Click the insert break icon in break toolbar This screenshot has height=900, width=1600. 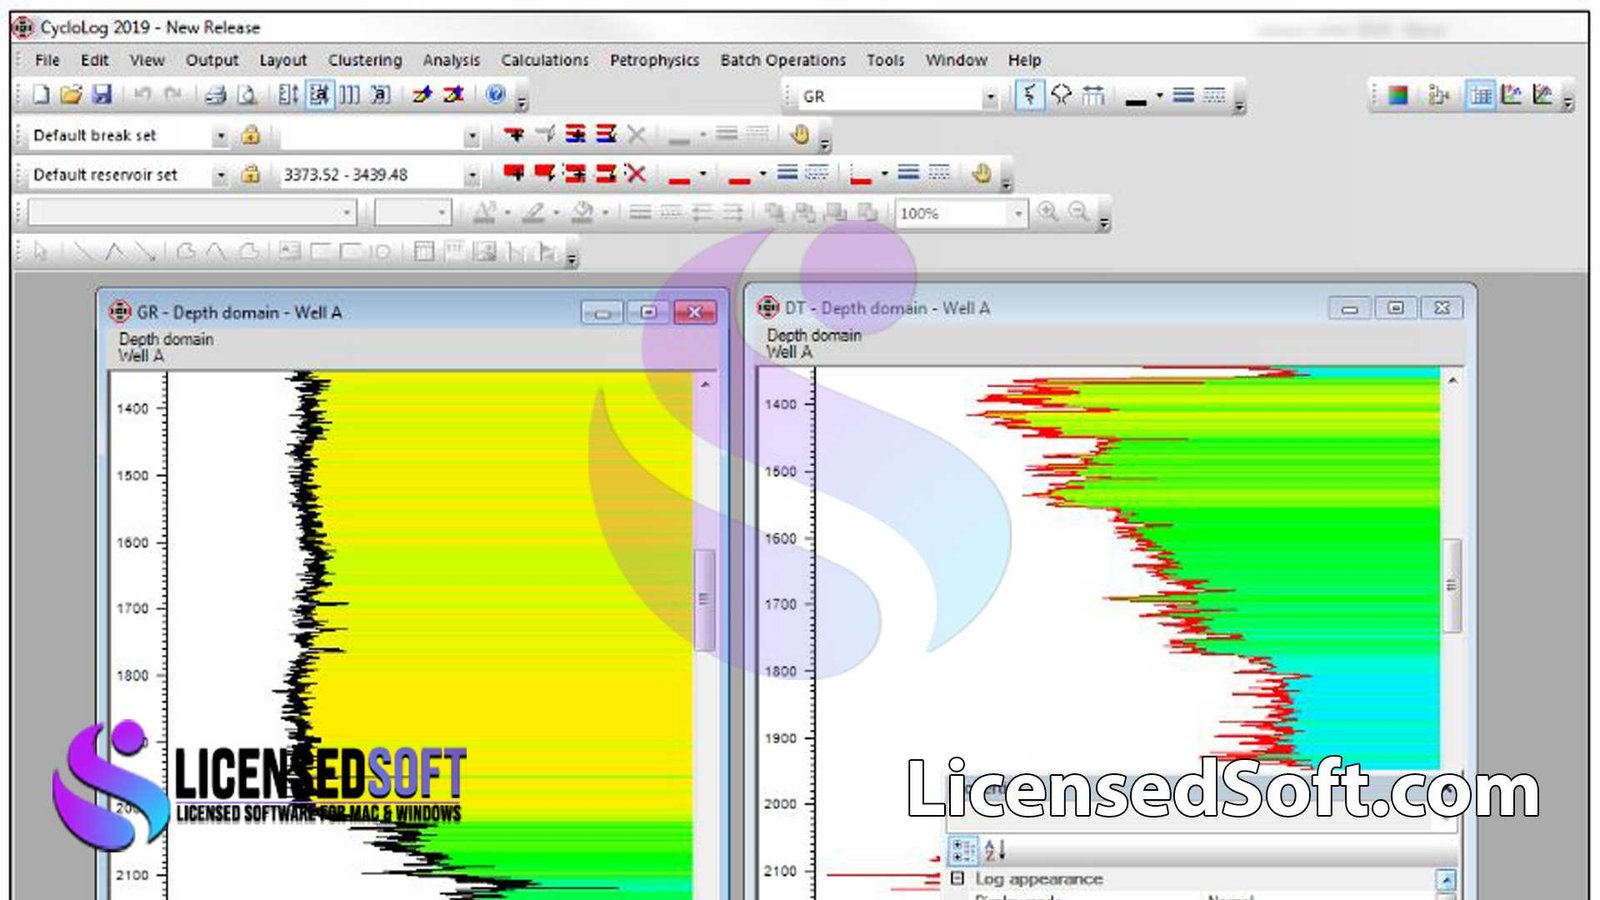click(x=514, y=134)
